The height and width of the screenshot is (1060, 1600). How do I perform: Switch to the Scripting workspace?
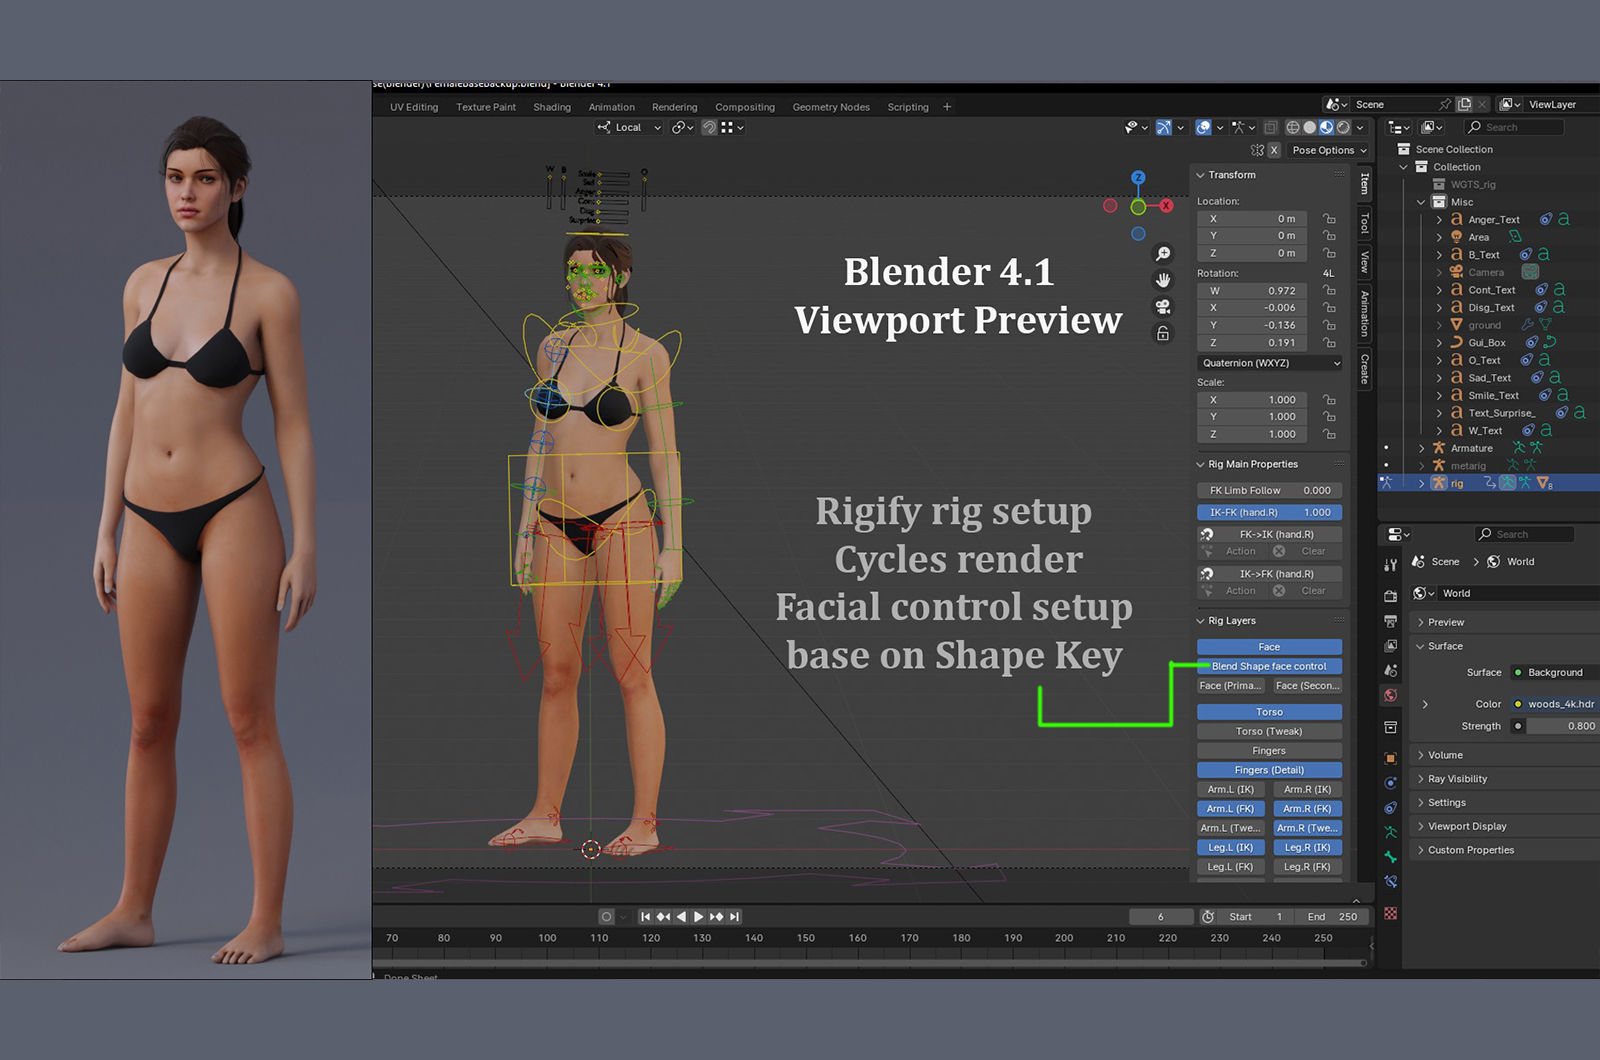click(x=908, y=107)
